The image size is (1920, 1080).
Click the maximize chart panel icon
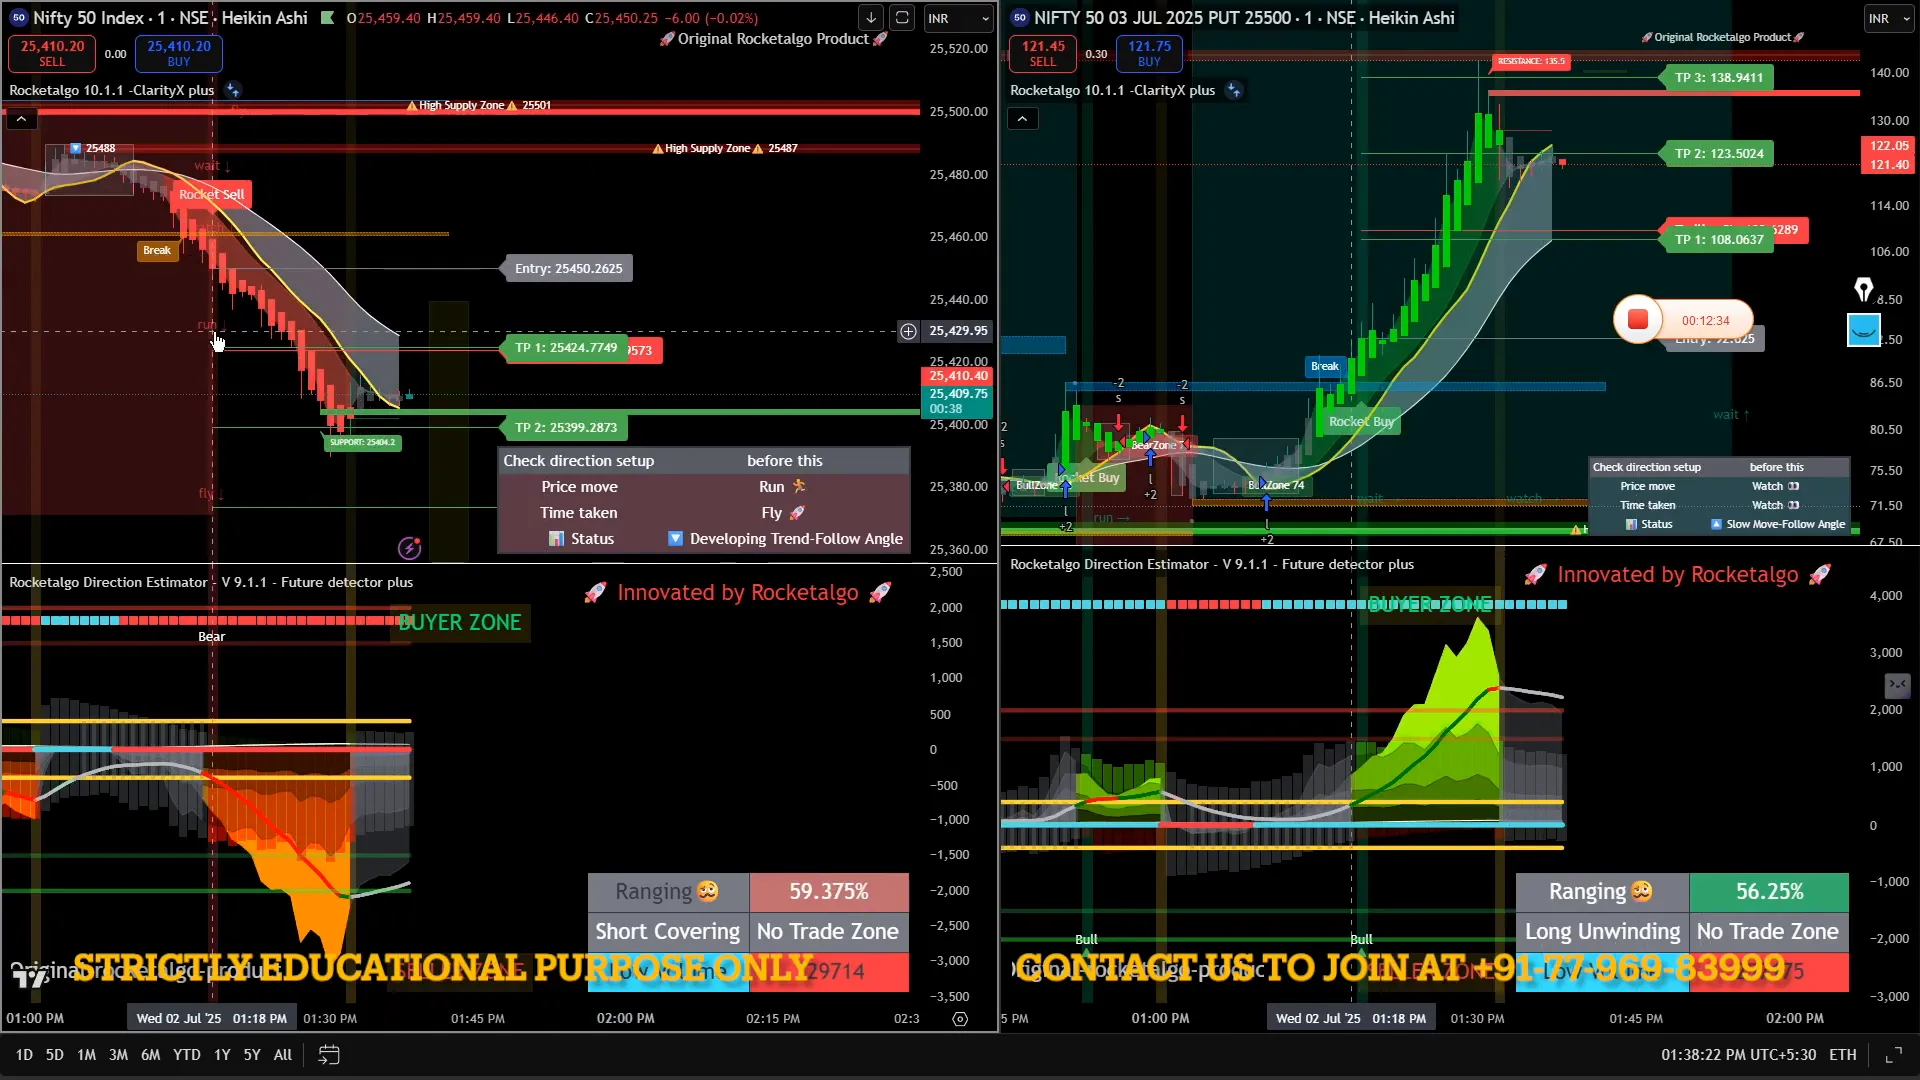(1893, 1055)
